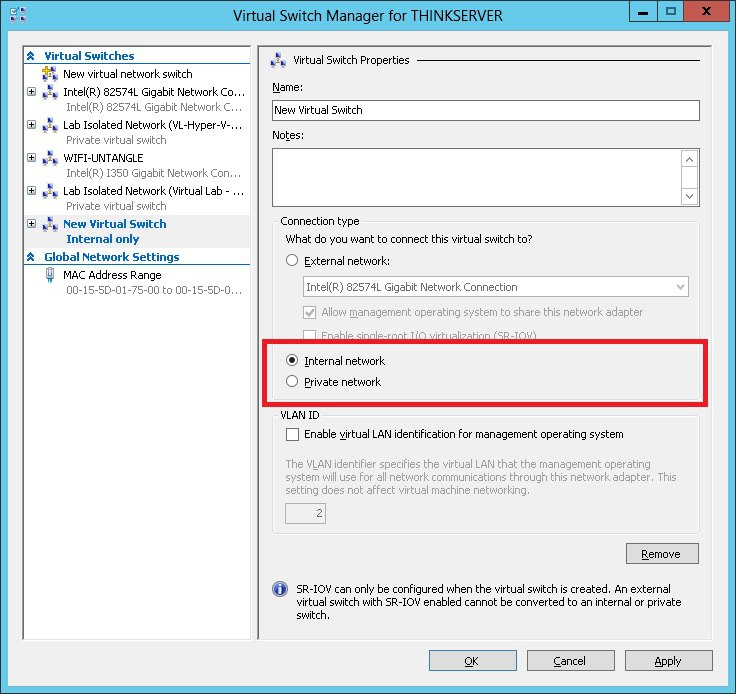
Task: Expand the Lab Isolated Network (Virtual Lab) node
Action: [x=31, y=190]
